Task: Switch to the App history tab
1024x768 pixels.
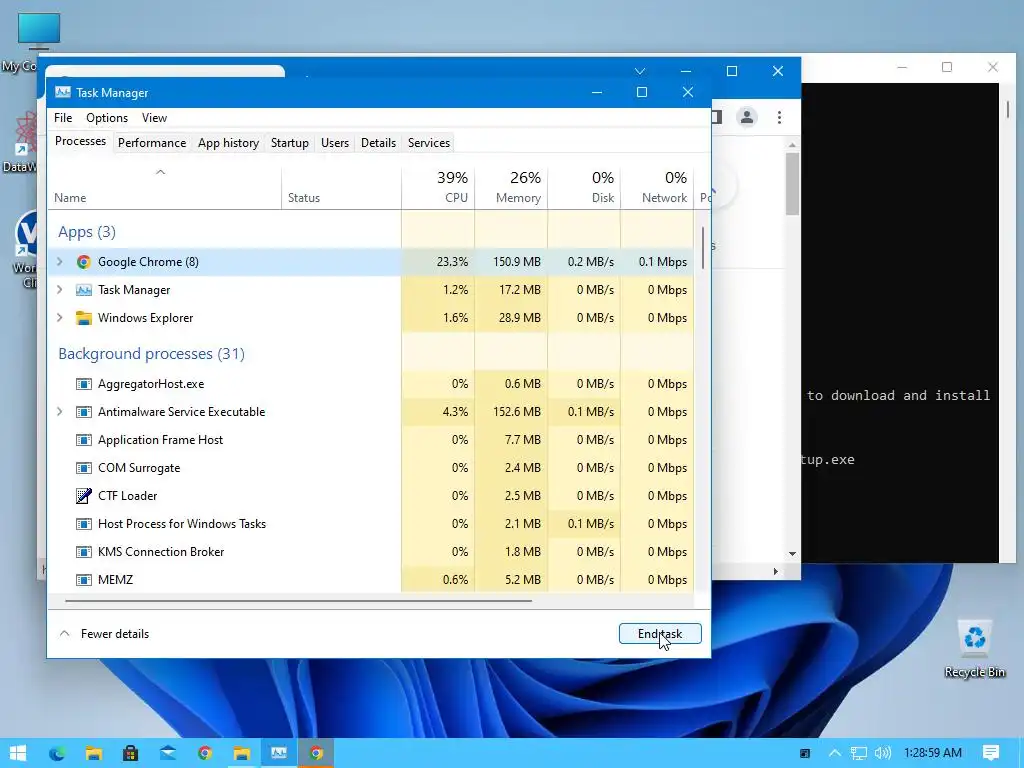Action: click(x=229, y=143)
